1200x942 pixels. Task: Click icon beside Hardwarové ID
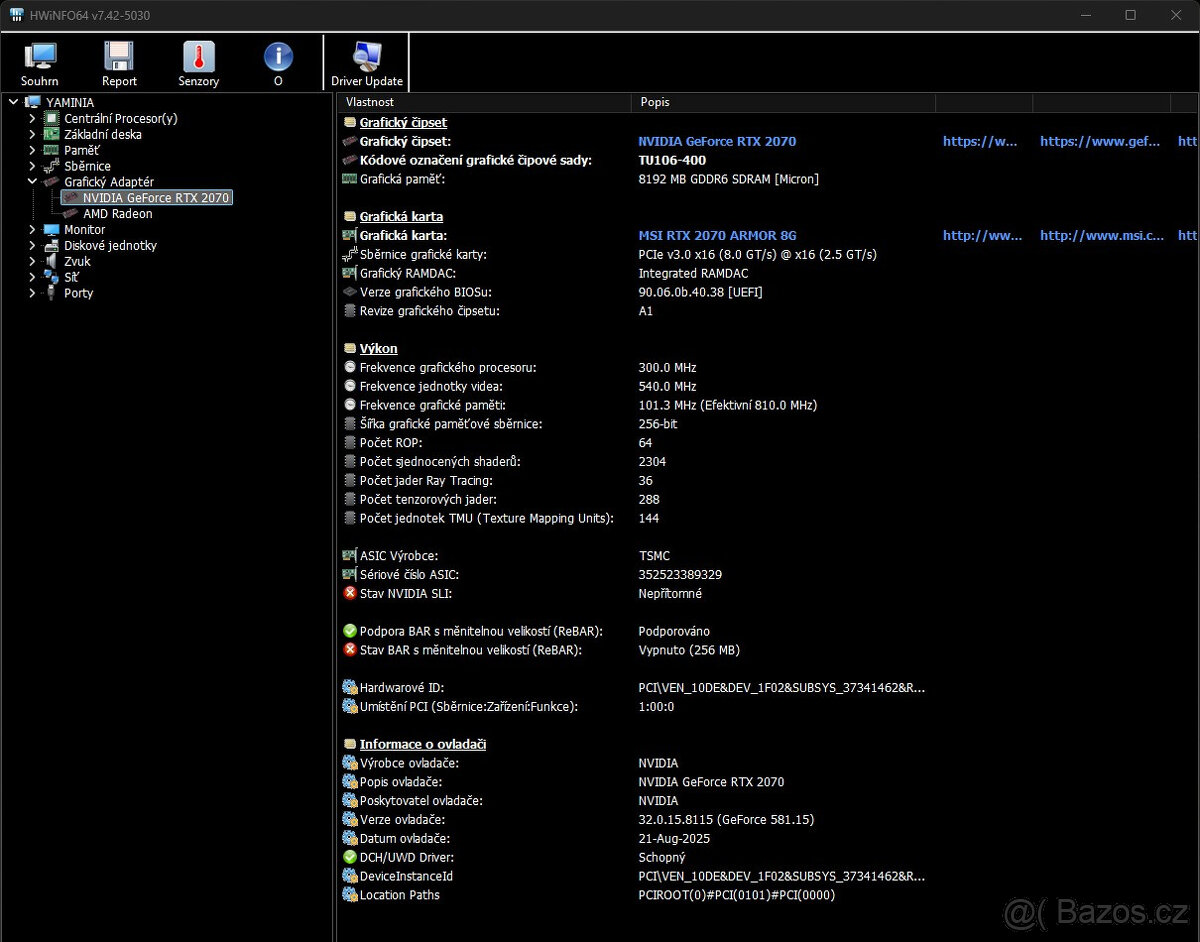coord(350,687)
